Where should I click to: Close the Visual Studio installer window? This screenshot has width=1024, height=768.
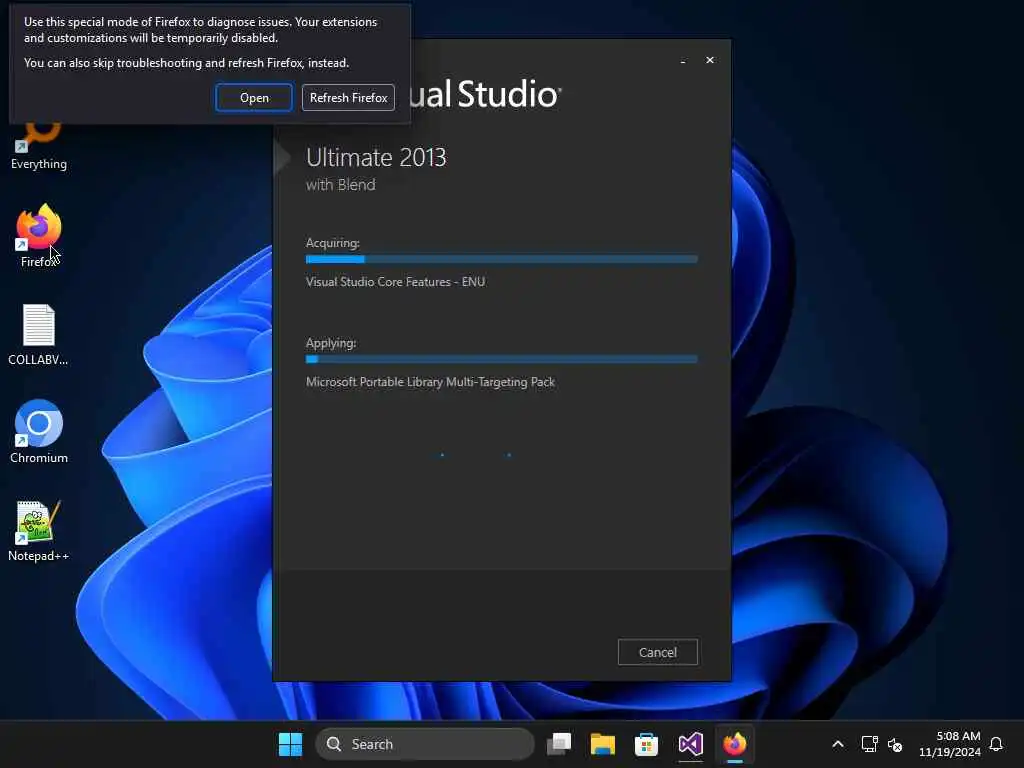point(710,60)
